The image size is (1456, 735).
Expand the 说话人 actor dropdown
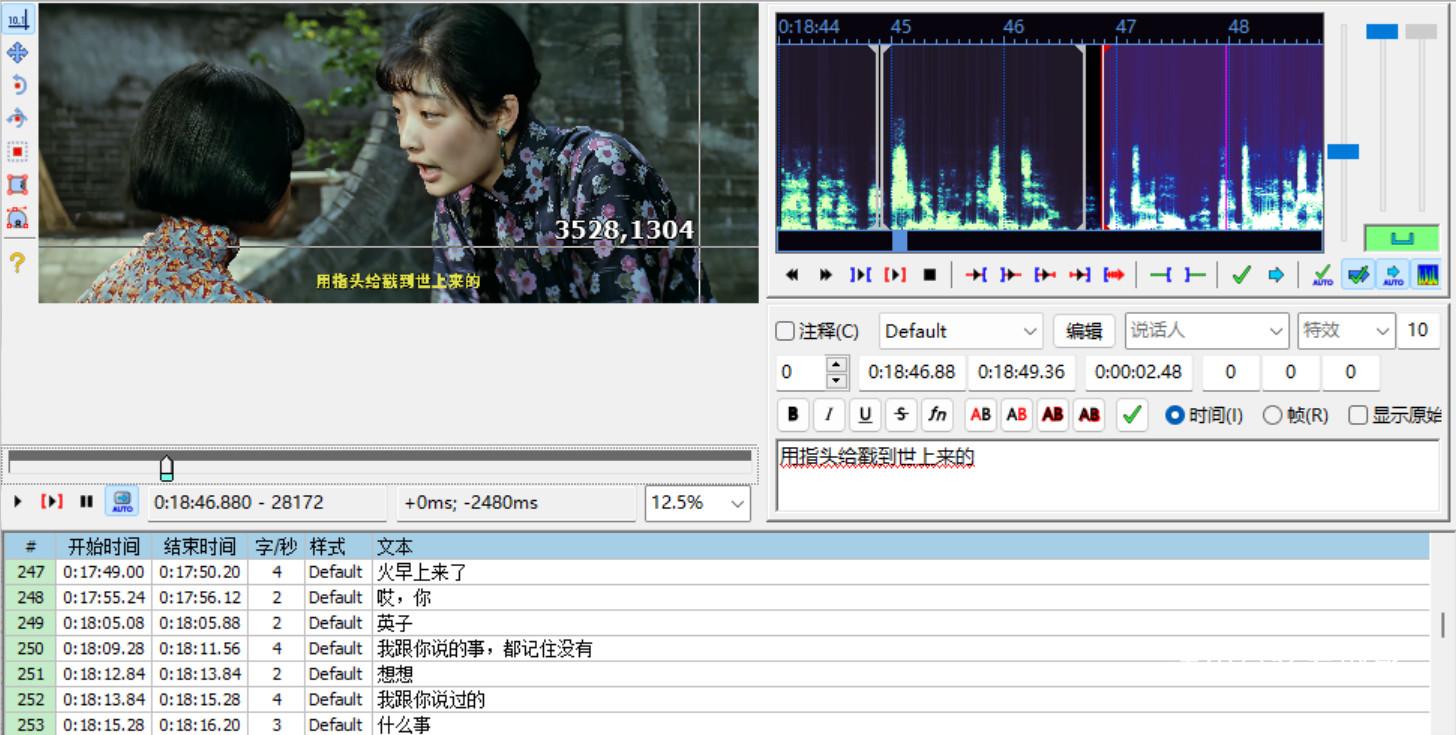(x=1207, y=331)
